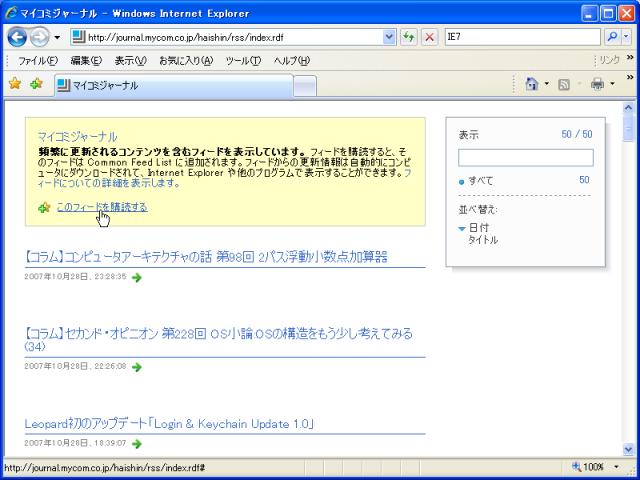Stop loading with the red X icon
This screenshot has height=480, width=640.
tap(429, 37)
